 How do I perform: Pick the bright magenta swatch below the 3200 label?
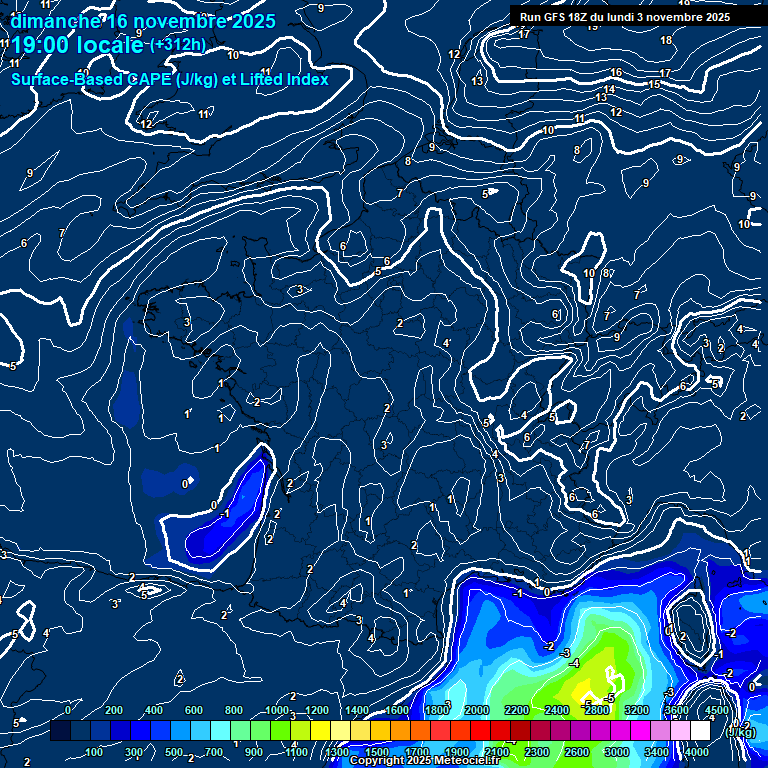[x=640, y=730]
